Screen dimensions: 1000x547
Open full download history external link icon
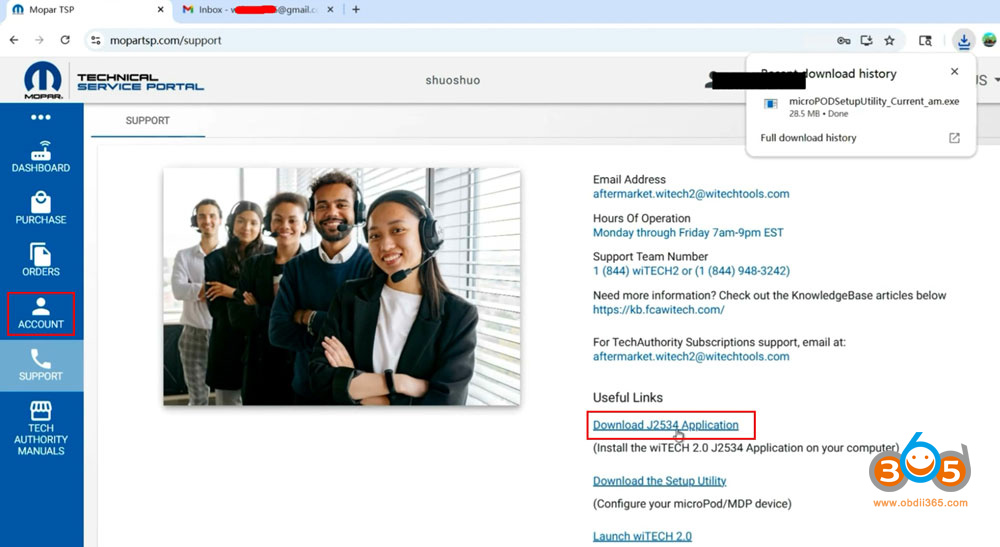tap(954, 138)
